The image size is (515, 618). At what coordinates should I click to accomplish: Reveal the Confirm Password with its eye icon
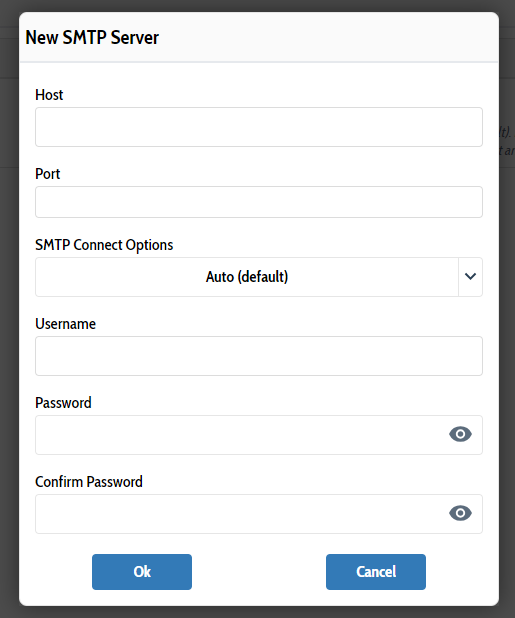click(x=460, y=513)
